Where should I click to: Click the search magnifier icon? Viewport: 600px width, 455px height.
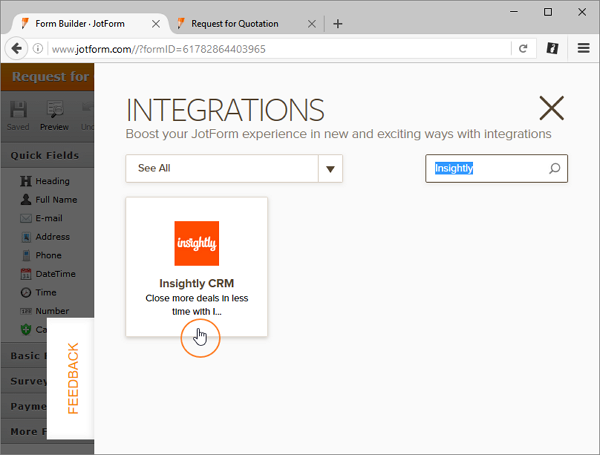click(555, 169)
